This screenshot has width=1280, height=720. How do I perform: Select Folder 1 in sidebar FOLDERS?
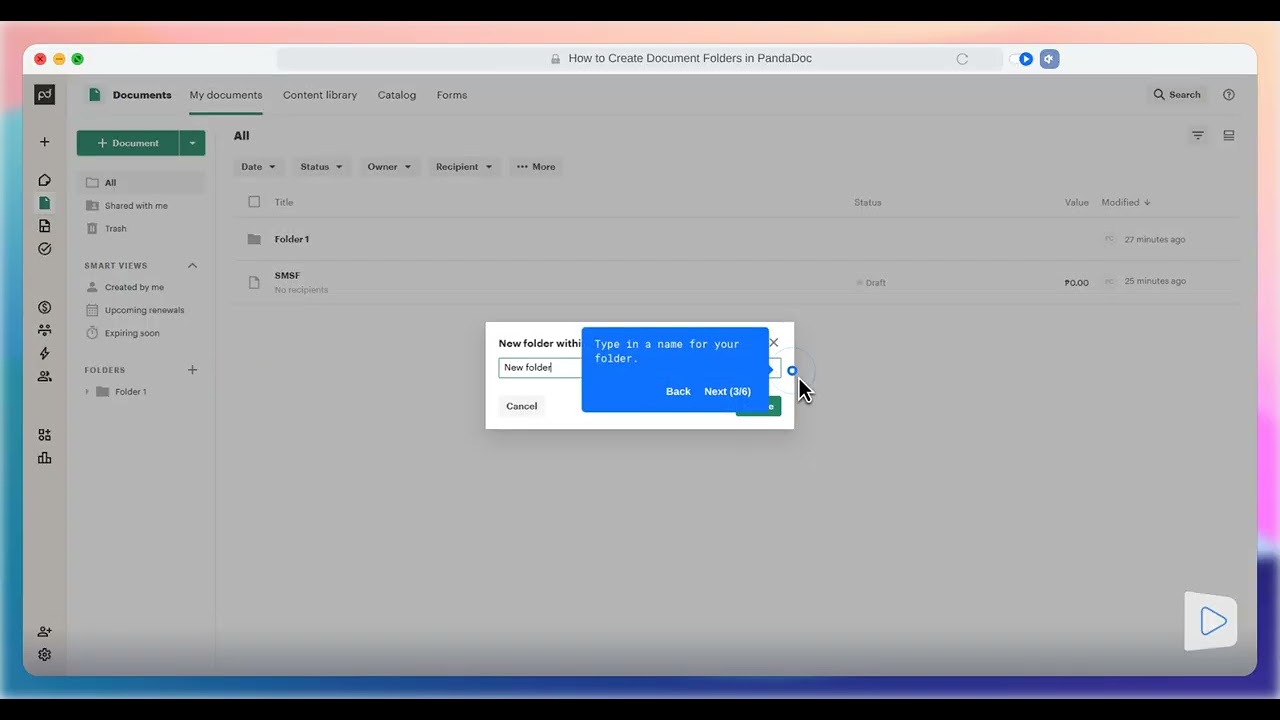coord(130,392)
